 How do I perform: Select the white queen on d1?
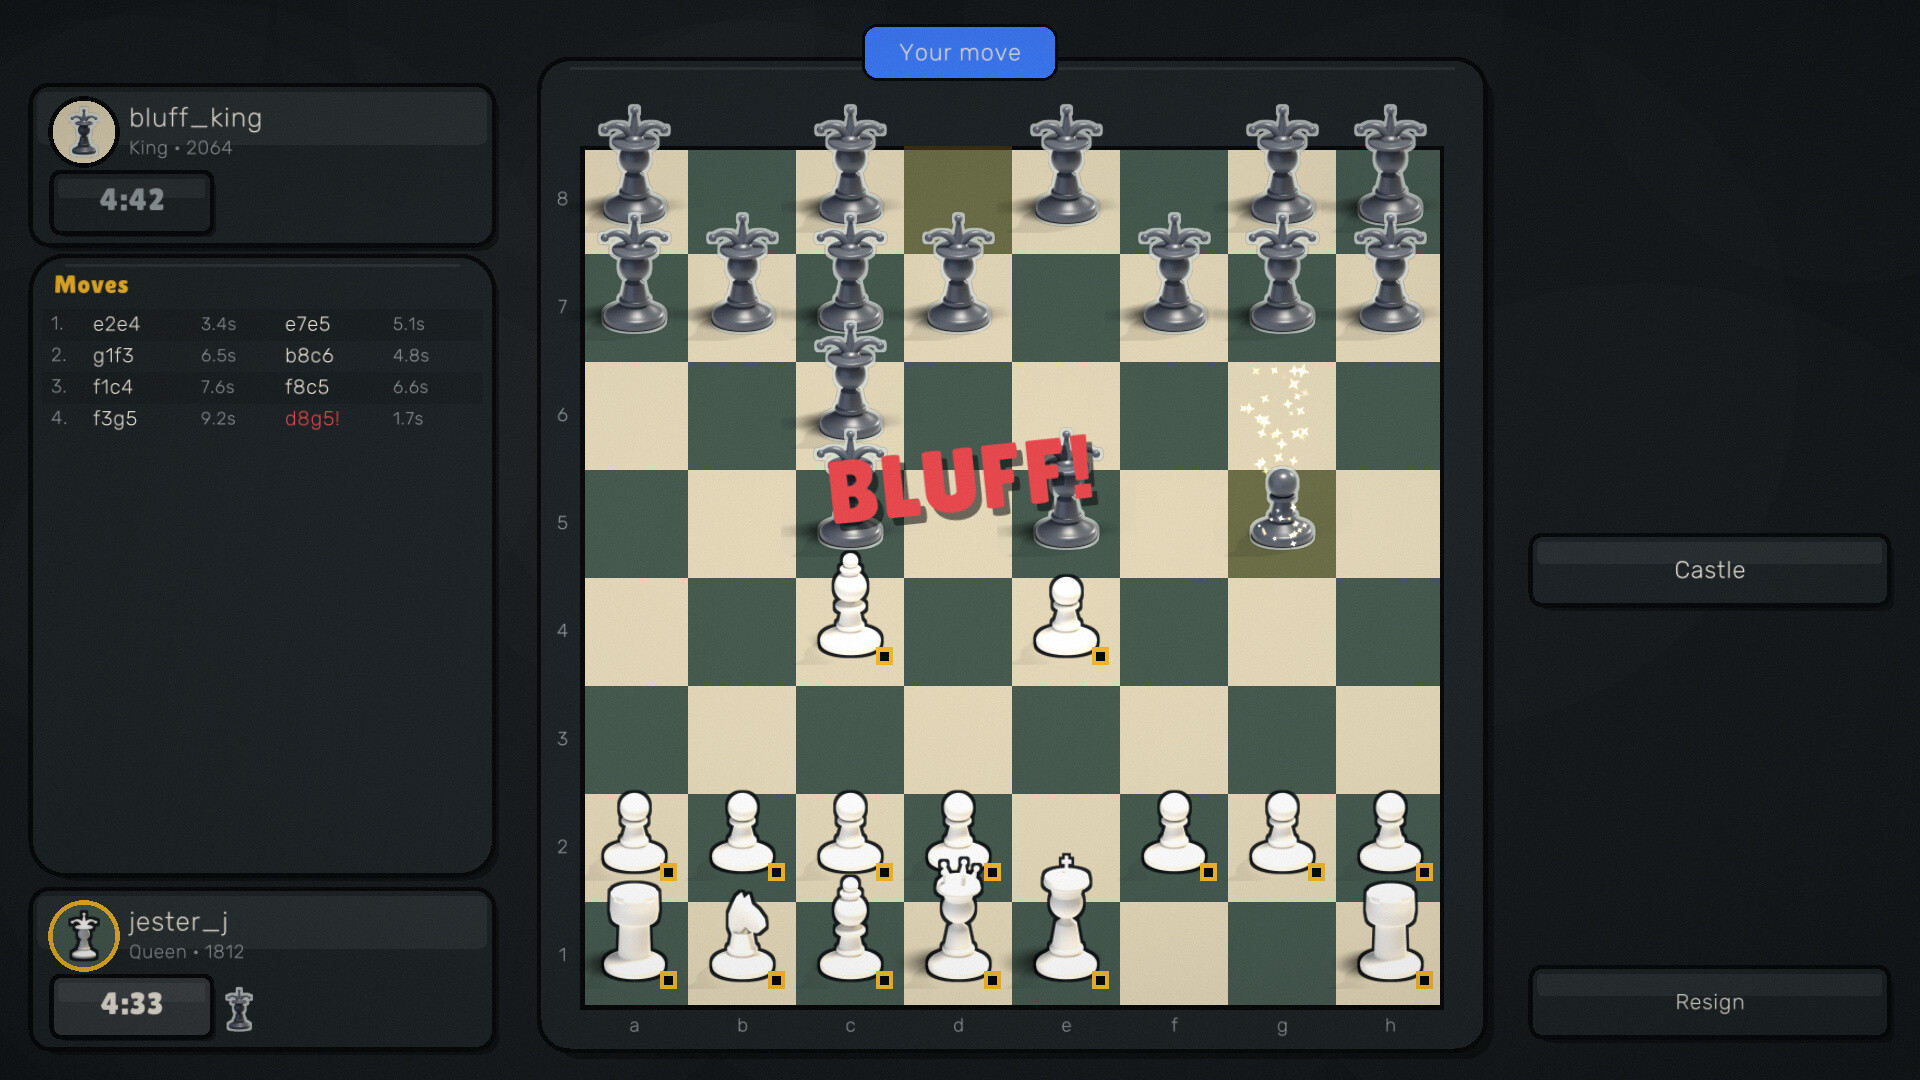click(958, 920)
